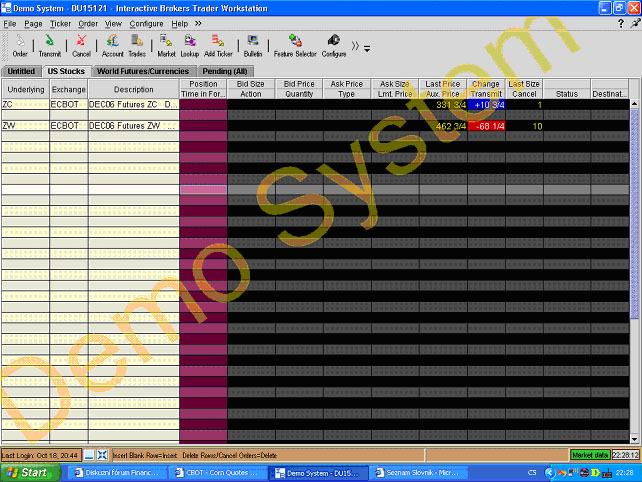The width and height of the screenshot is (642, 482).
Task: Switch to the World Futures/Currencies tab
Action: click(x=143, y=71)
